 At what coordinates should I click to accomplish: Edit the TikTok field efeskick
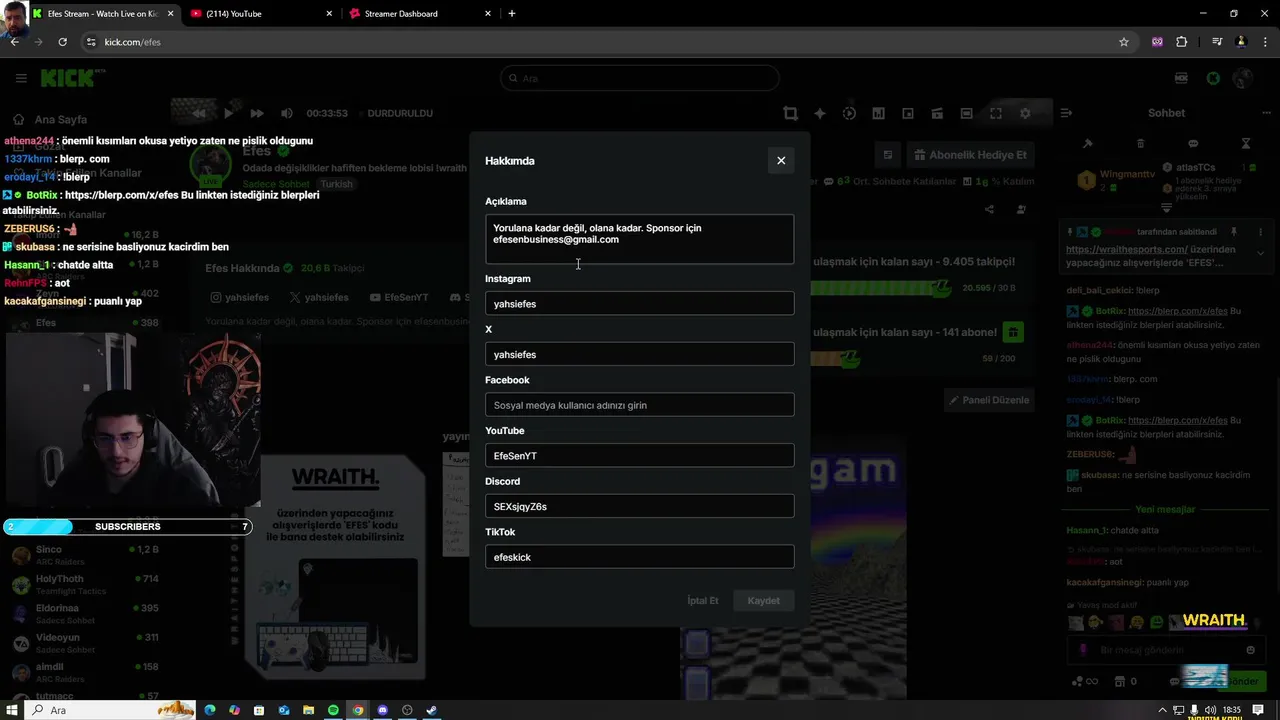[639, 557]
